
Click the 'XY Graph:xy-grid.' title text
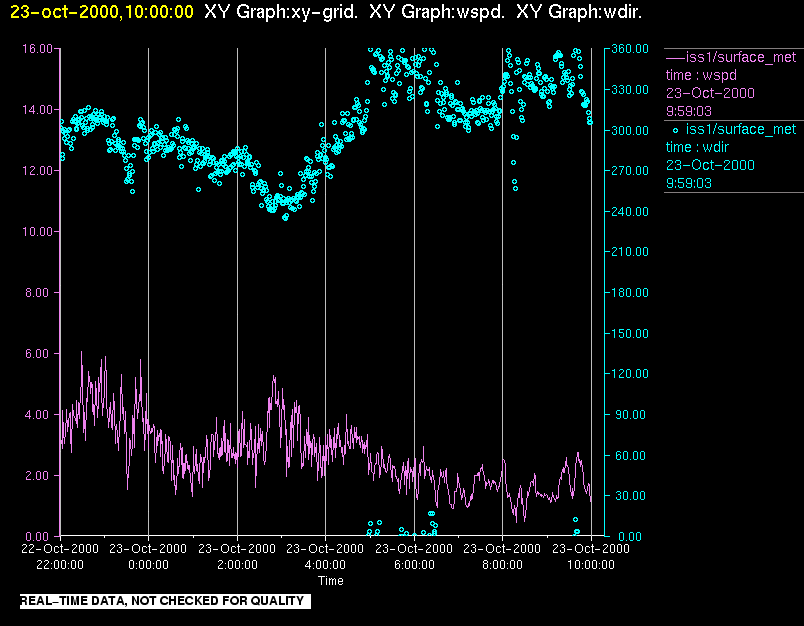[x=280, y=12]
